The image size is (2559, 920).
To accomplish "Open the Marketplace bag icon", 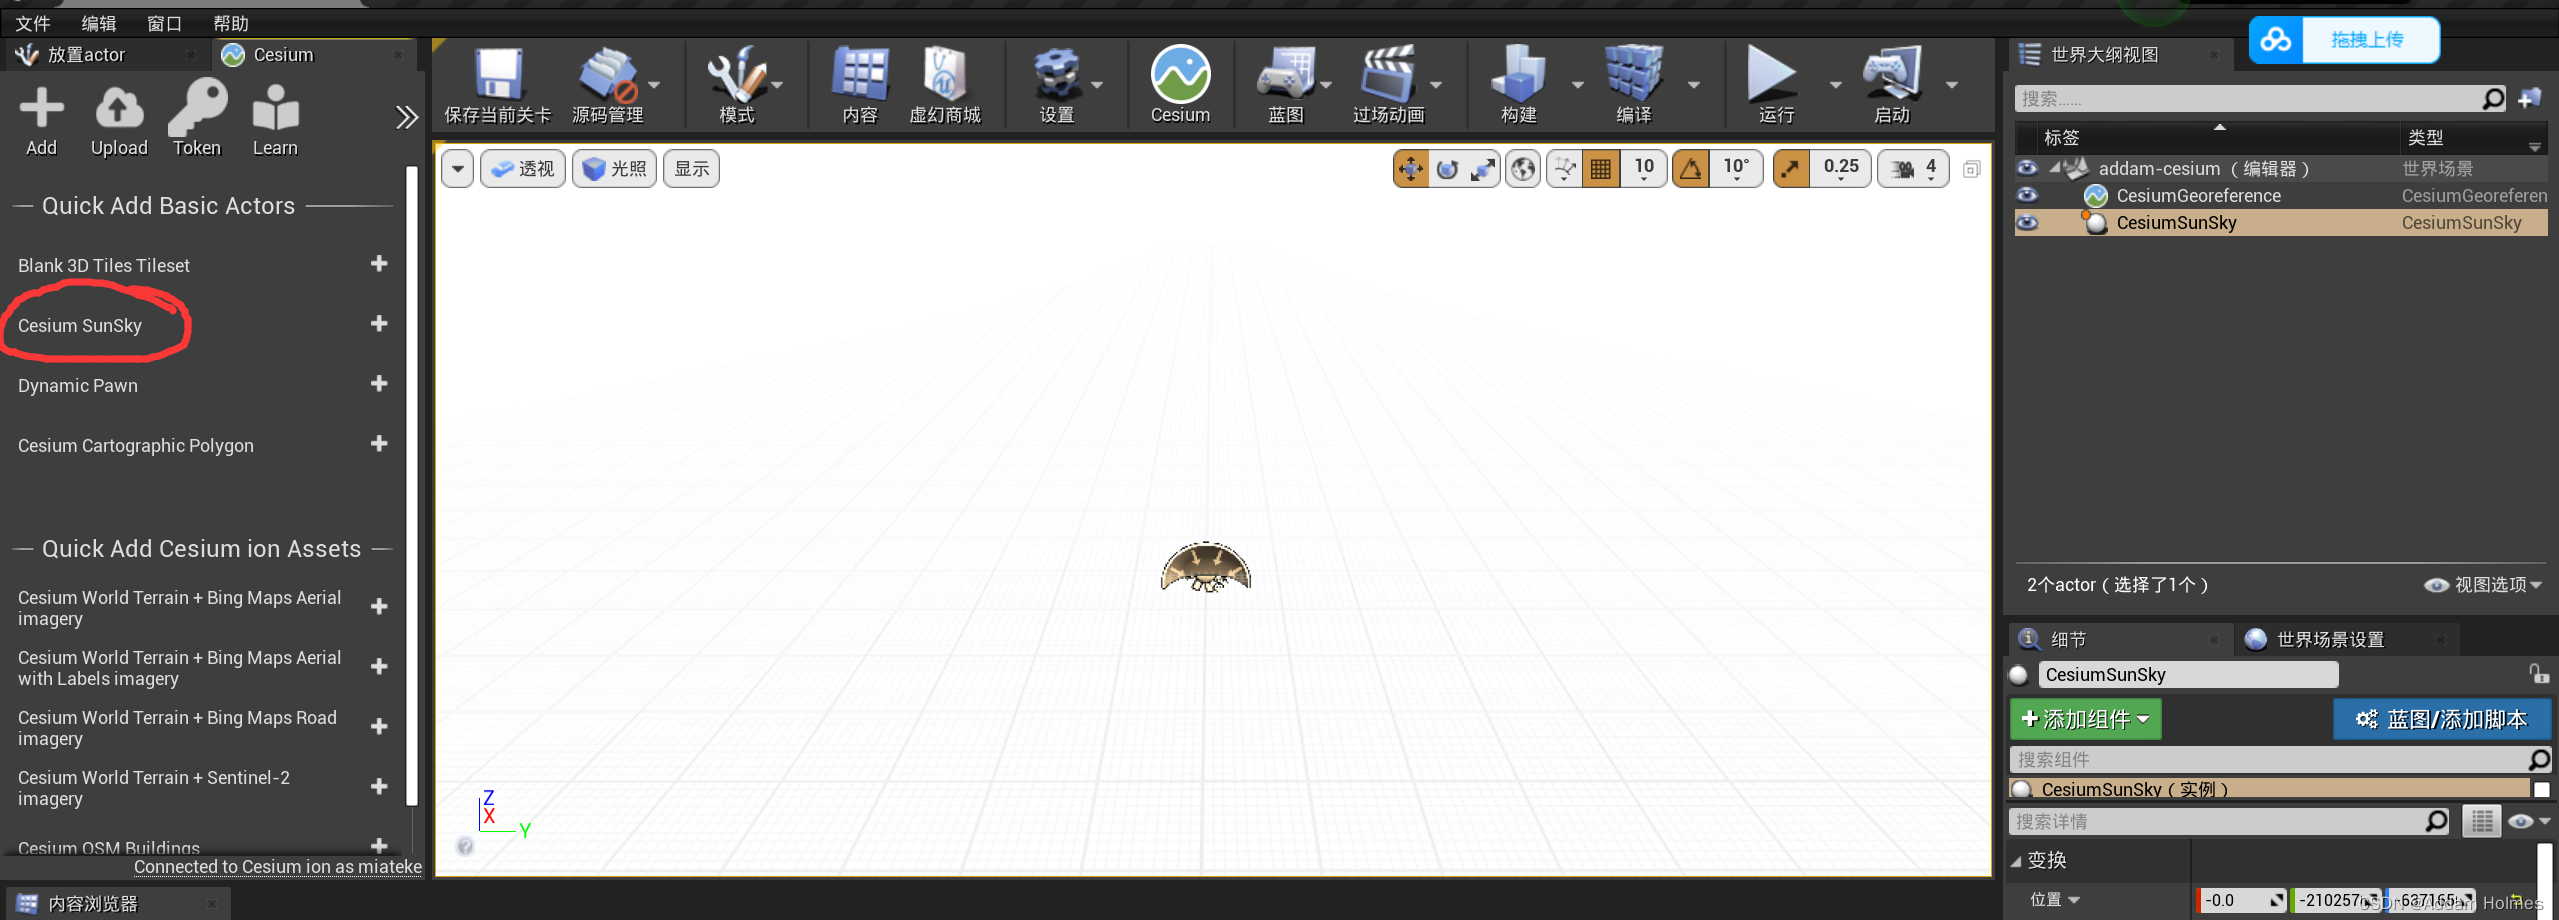I will (944, 74).
